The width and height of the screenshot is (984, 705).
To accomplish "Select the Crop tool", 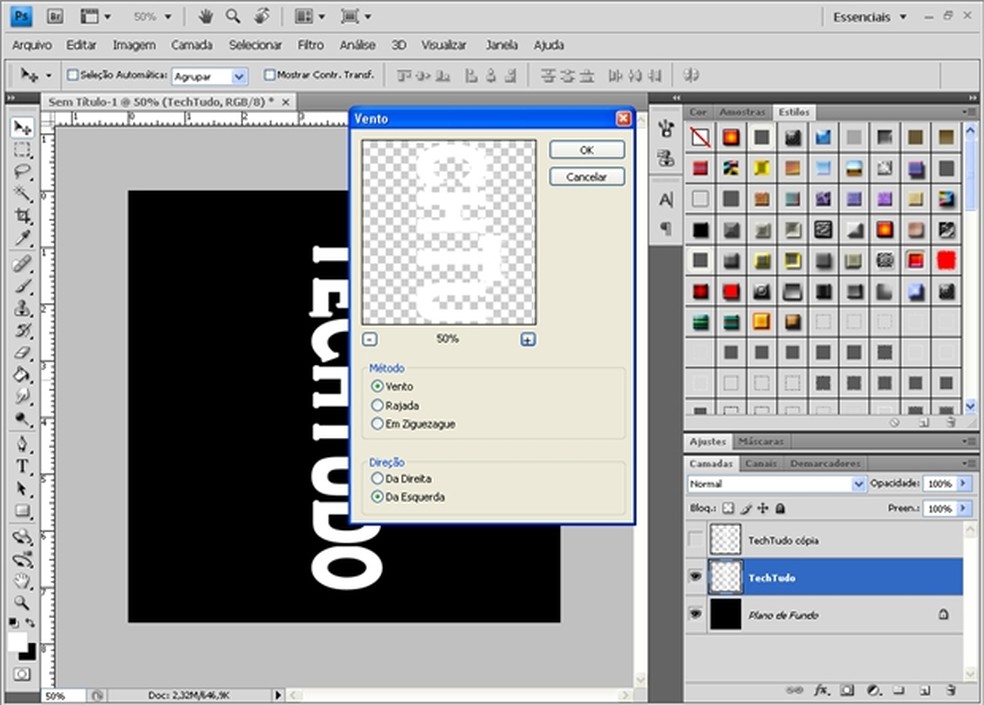I will tap(22, 216).
